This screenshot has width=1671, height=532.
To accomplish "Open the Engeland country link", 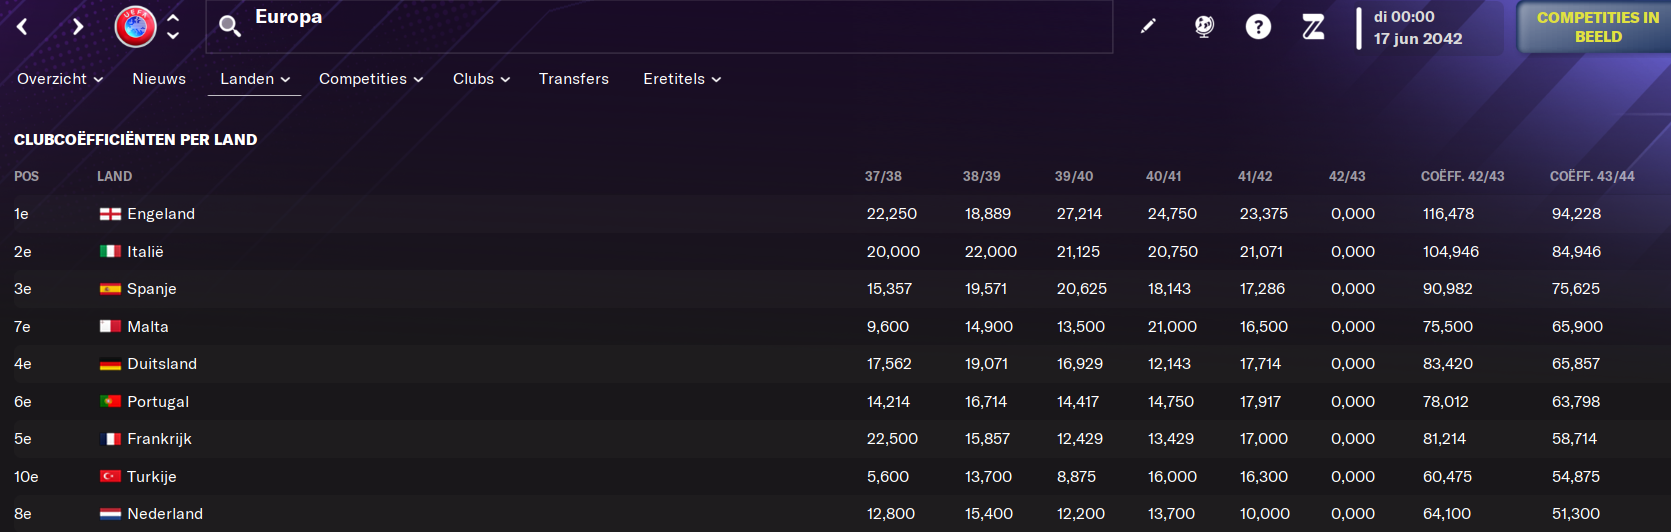I will pyautogui.click(x=161, y=214).
